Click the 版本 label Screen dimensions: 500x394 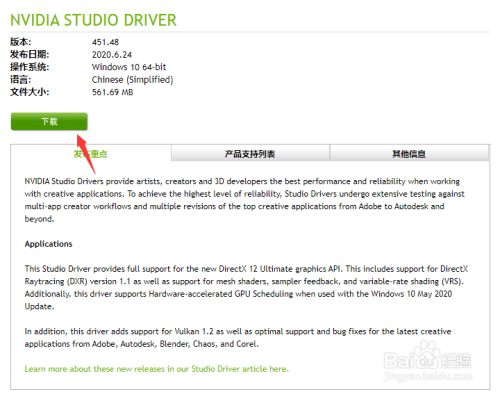tap(20, 42)
